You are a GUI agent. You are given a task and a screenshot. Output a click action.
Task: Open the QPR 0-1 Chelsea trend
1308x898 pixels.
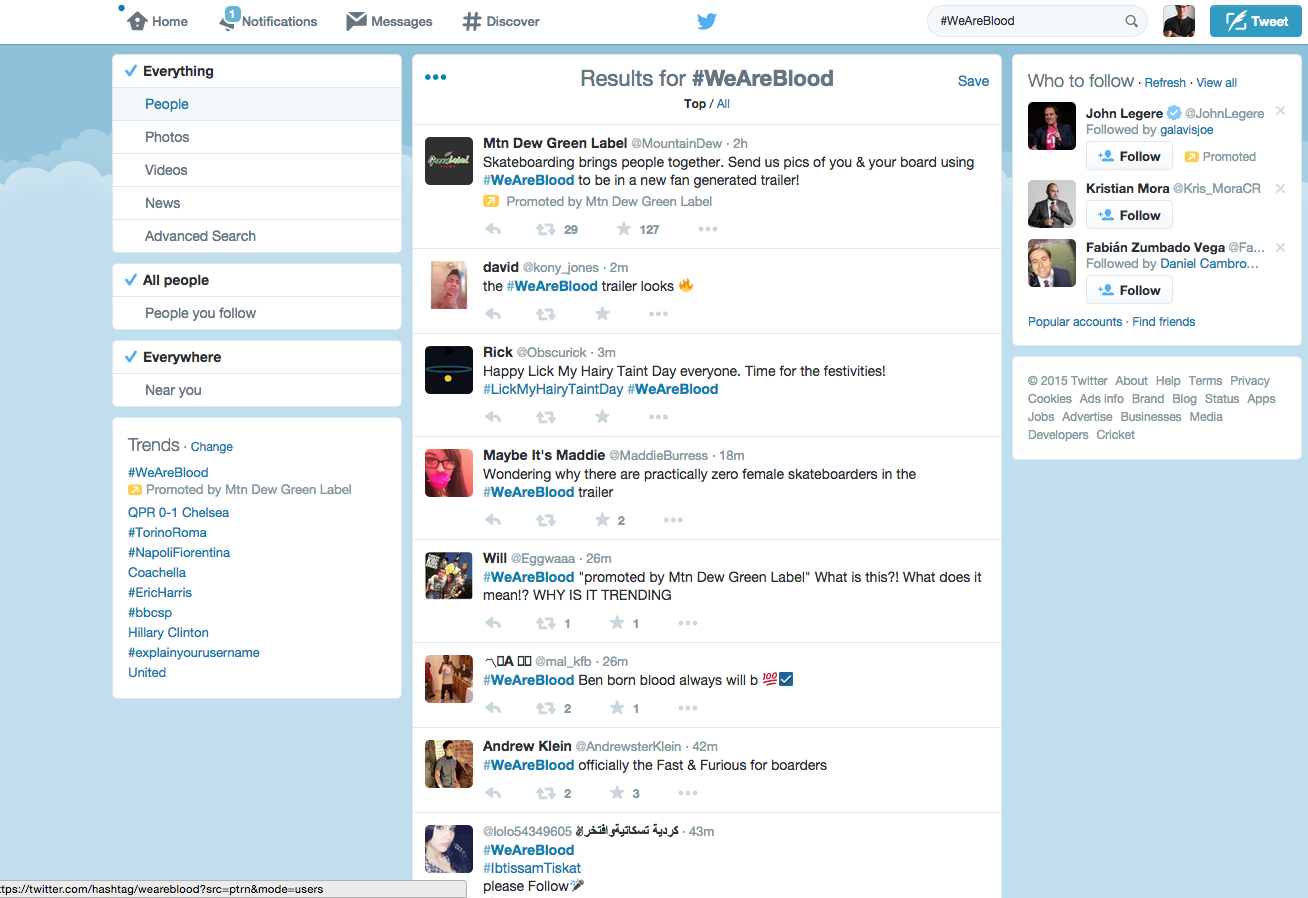point(178,512)
